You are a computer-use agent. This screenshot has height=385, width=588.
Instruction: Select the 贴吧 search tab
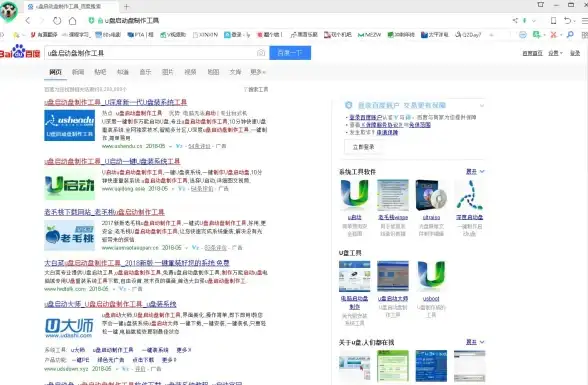100,72
